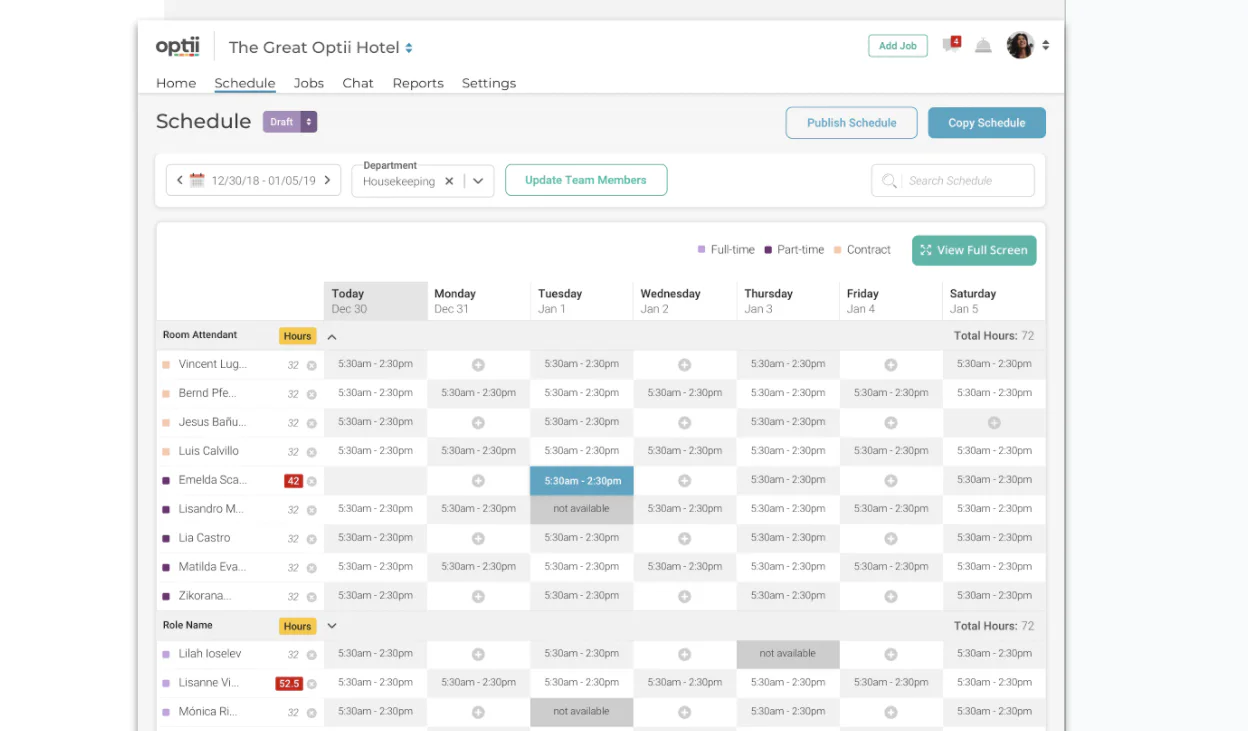
Task: Toggle Hours badge for Room Attendant
Action: [x=297, y=336]
